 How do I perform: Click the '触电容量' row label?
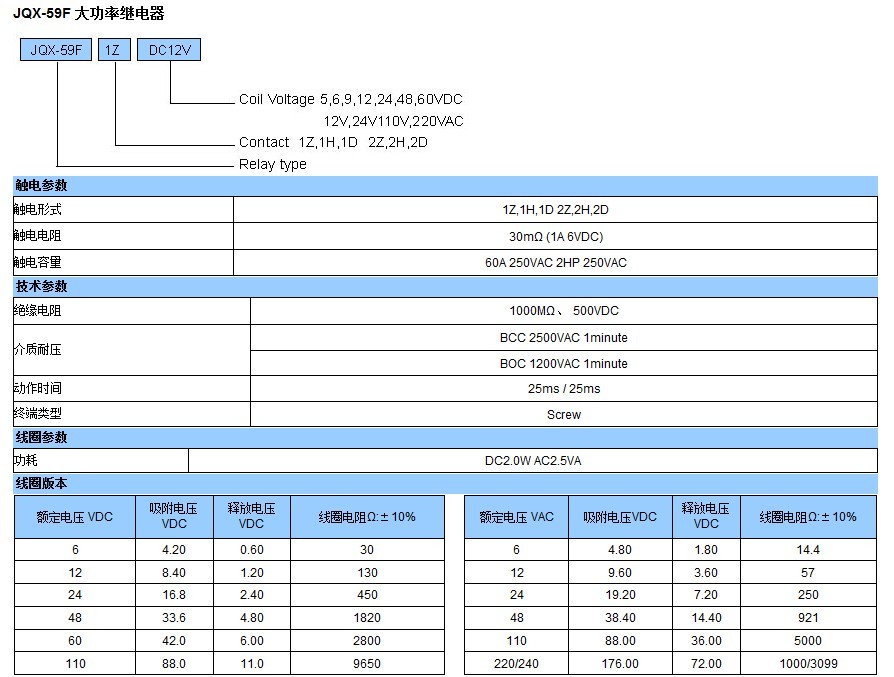click(x=123, y=262)
